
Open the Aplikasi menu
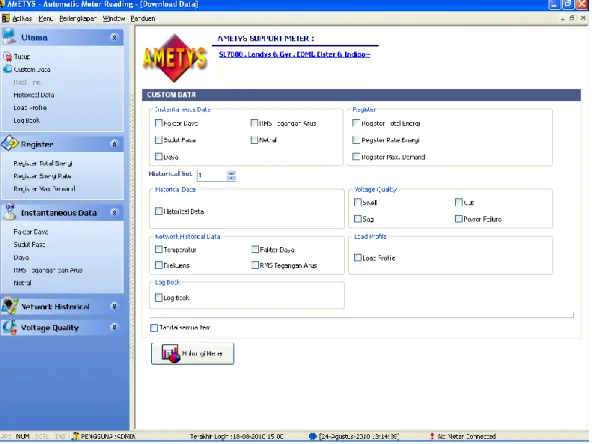22,18
